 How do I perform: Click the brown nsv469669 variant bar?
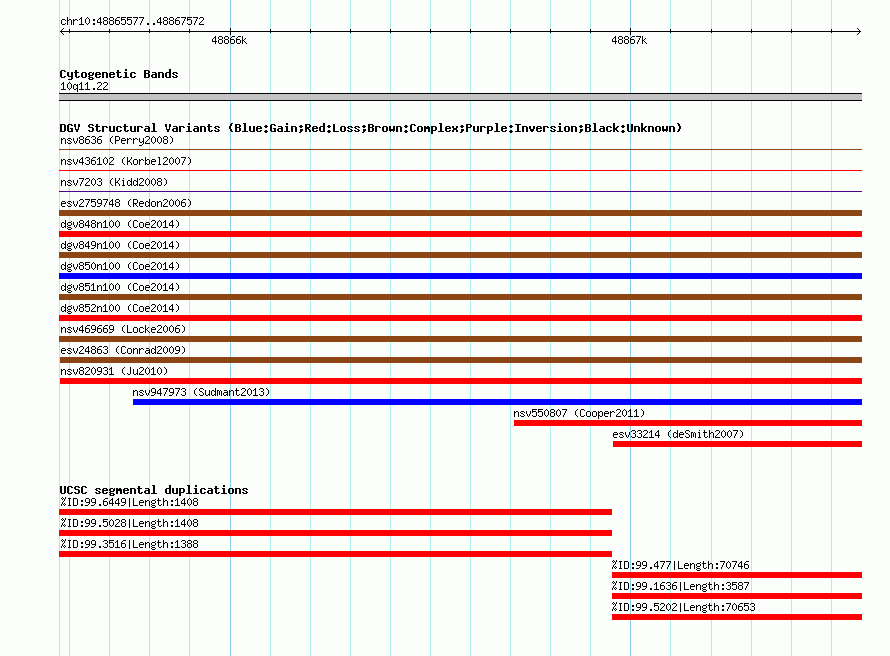click(x=460, y=339)
